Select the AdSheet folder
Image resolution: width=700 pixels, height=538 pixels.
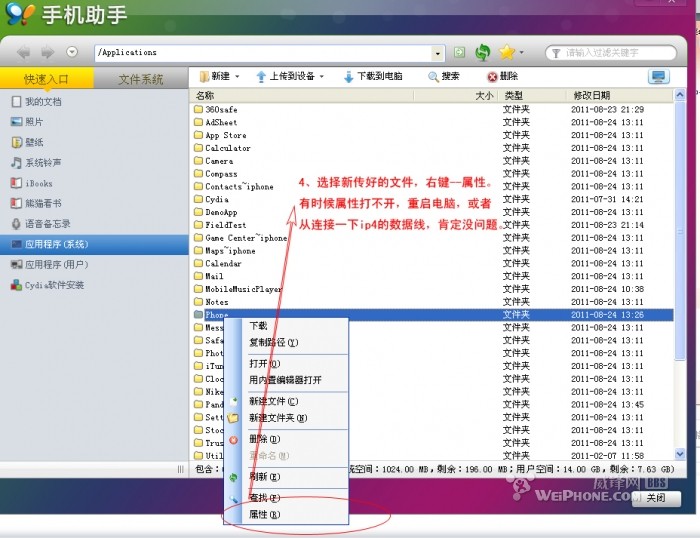216,122
